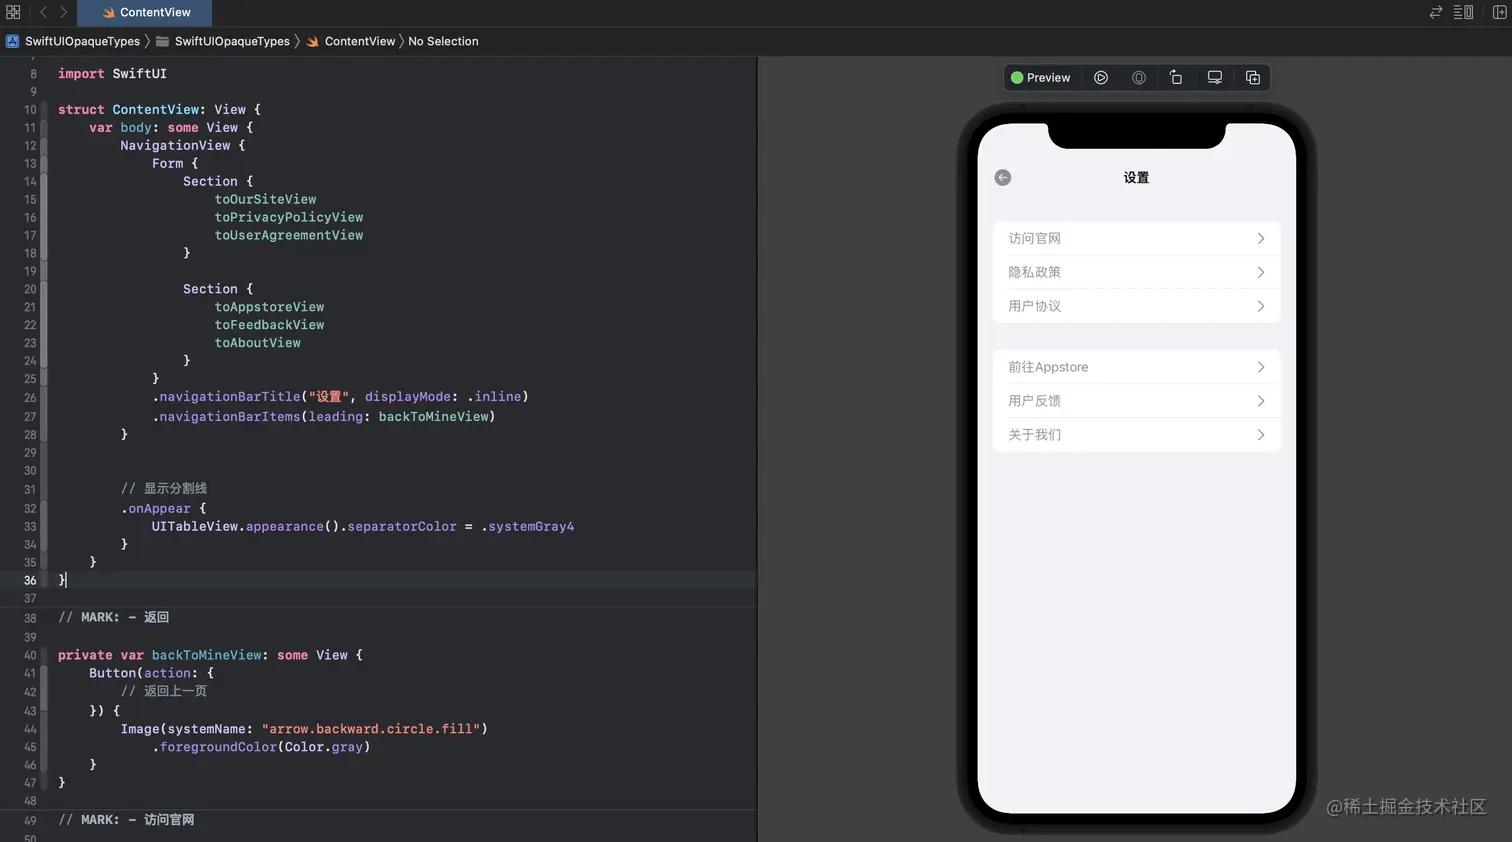This screenshot has height=842, width=1512.
Task: Click line number 36 in the gutter
Action: [x=30, y=581]
